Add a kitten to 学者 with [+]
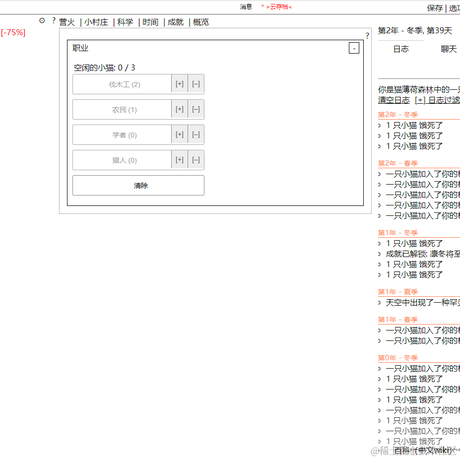This screenshot has width=460, height=460. pos(180,135)
